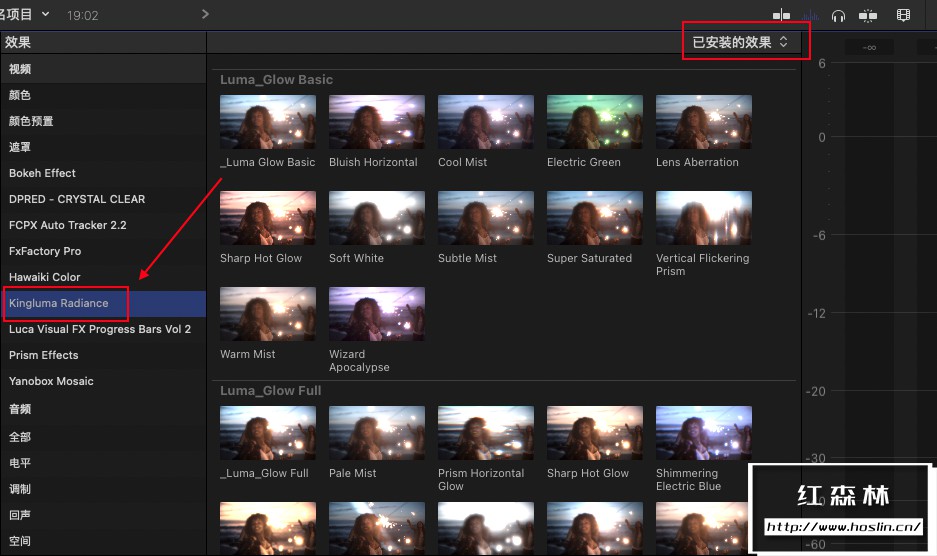Select the Subtle Mist effect thumbnail
Image resolution: width=937 pixels, height=556 pixels.
[486, 218]
